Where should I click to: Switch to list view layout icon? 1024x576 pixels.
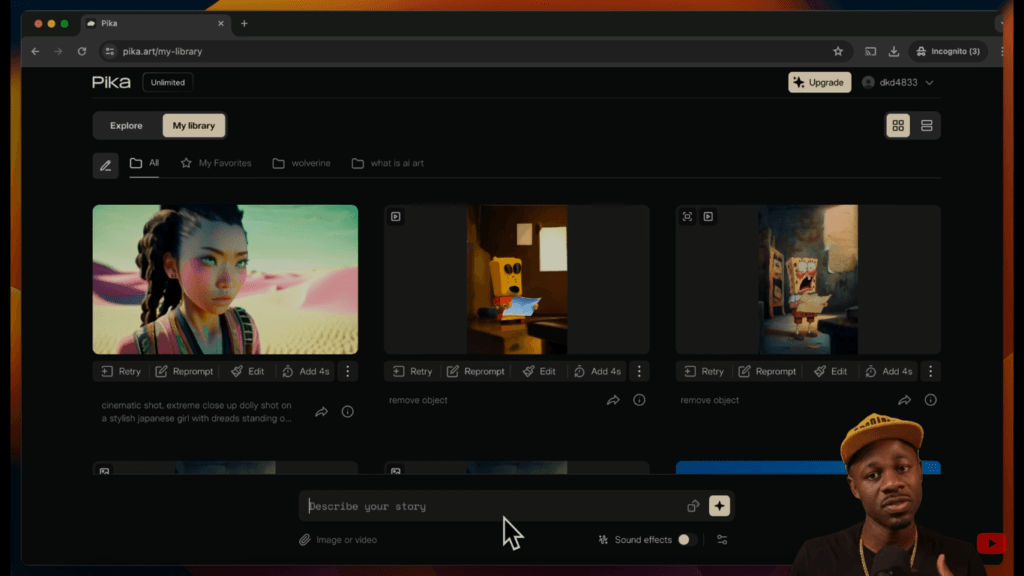[x=925, y=125]
